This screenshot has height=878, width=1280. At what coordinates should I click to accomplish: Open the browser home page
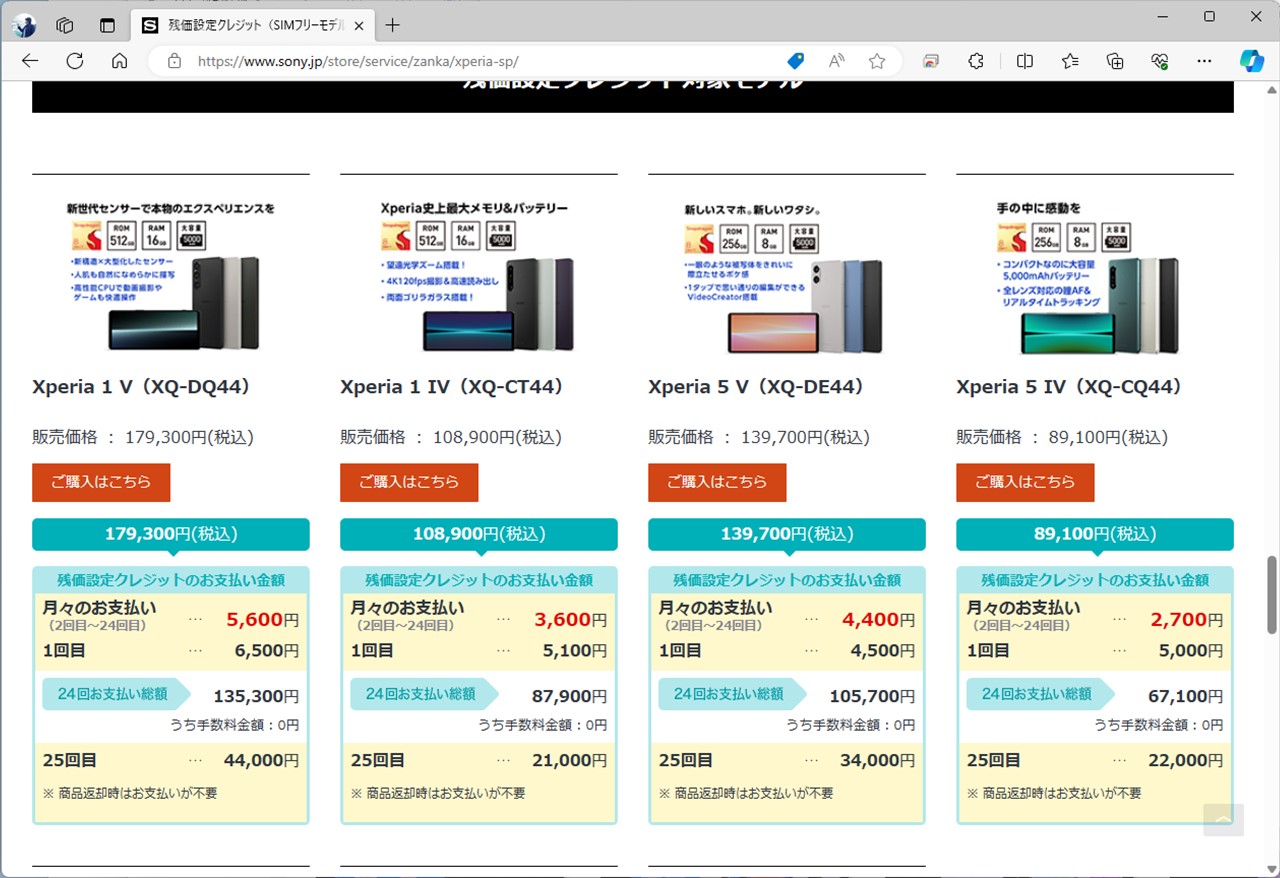(x=119, y=61)
